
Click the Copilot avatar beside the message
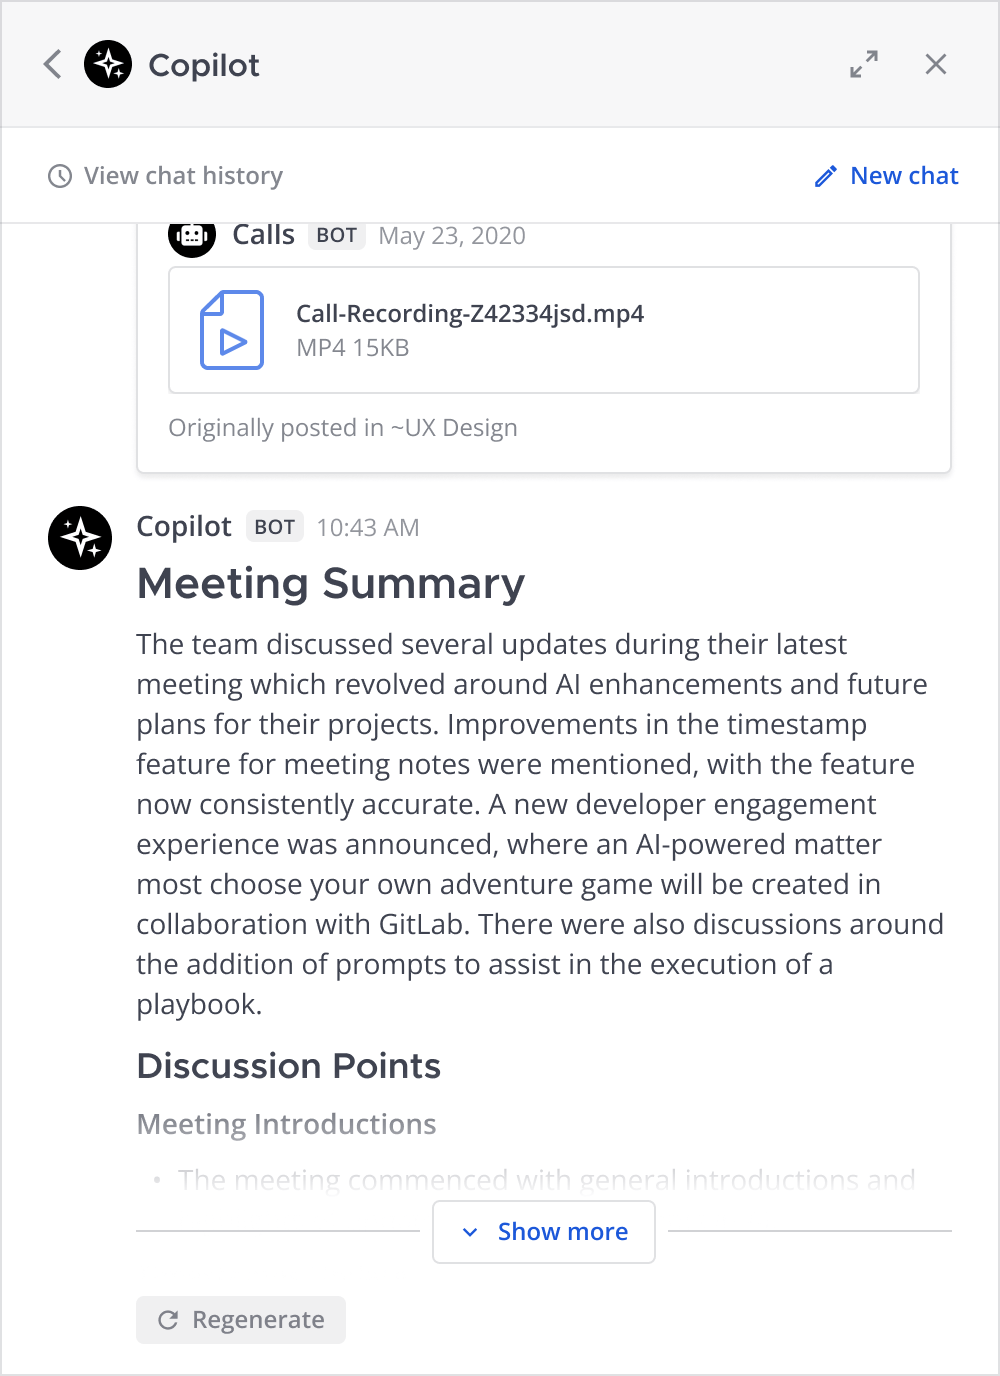(80, 538)
